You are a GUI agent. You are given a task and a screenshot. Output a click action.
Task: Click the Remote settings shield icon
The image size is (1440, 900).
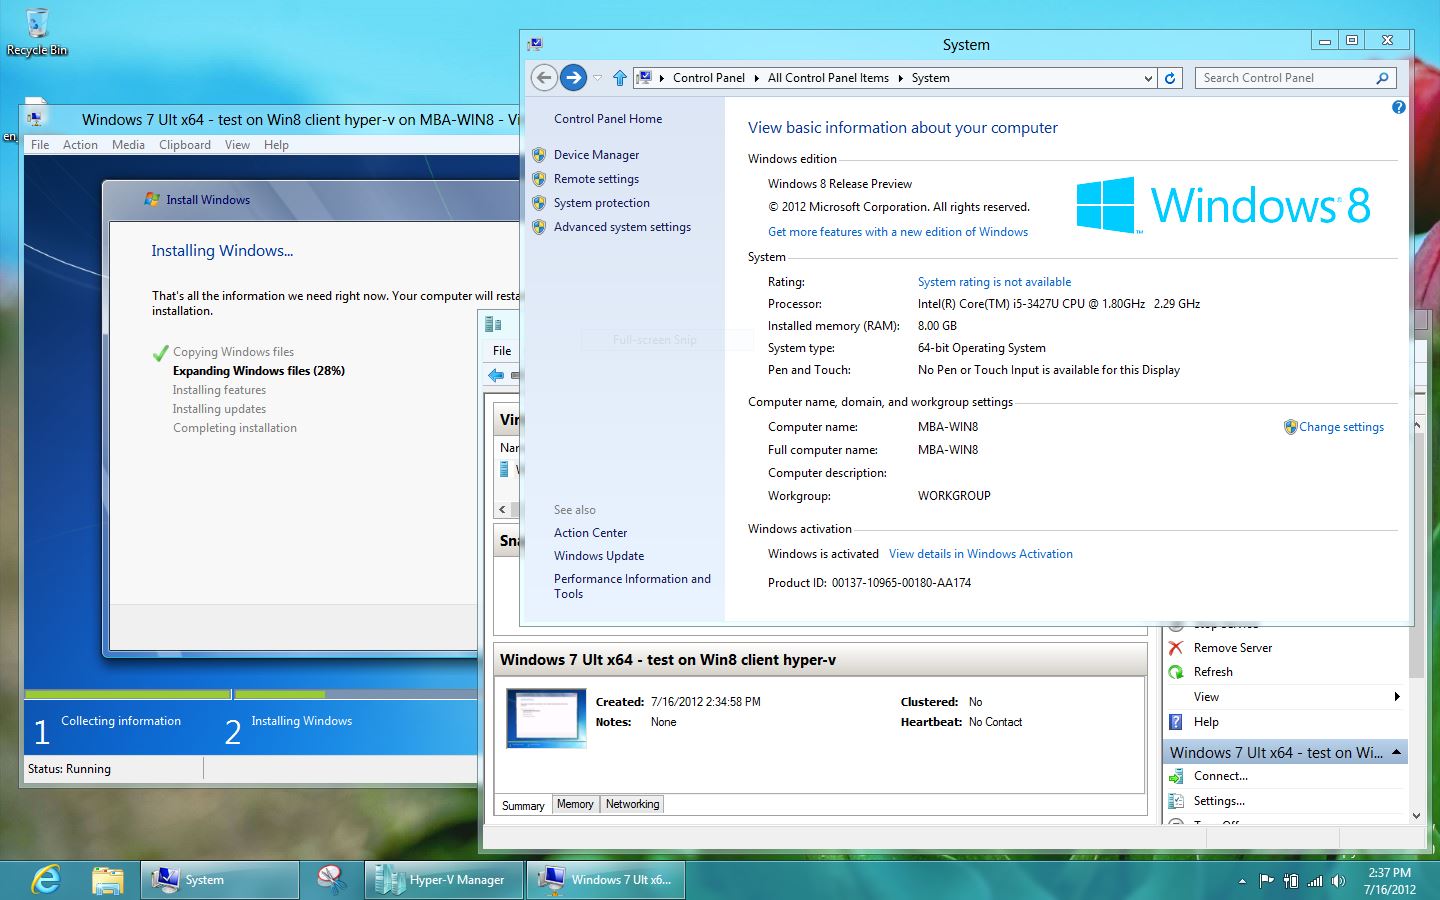click(x=539, y=179)
